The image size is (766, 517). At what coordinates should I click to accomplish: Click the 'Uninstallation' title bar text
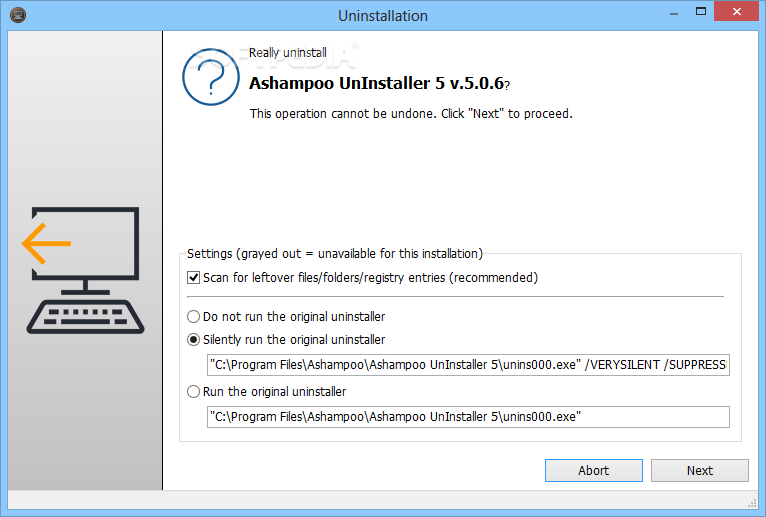pos(382,15)
